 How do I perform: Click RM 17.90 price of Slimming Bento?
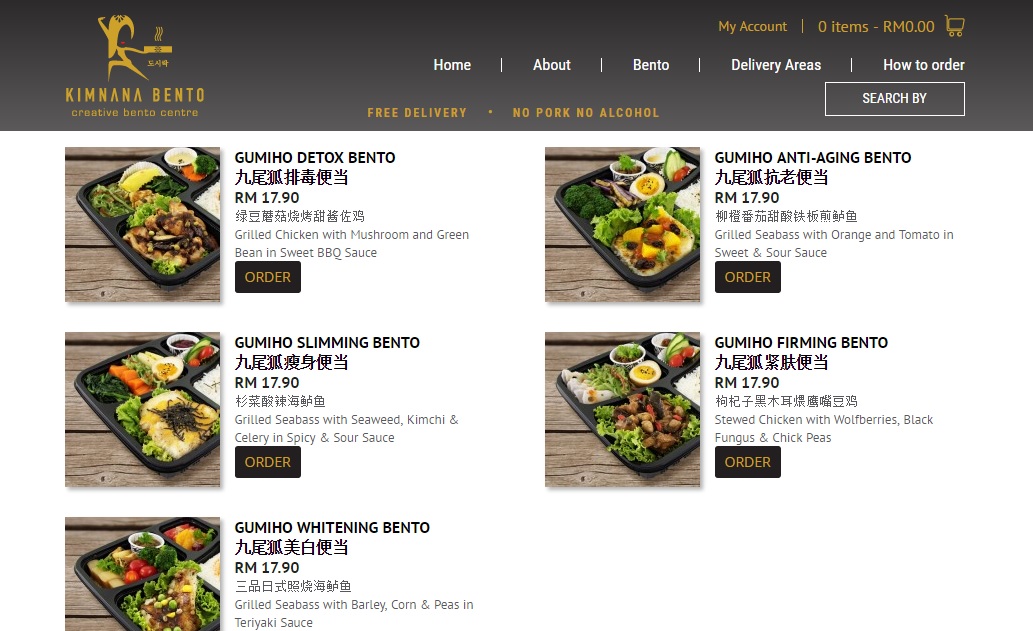click(267, 383)
